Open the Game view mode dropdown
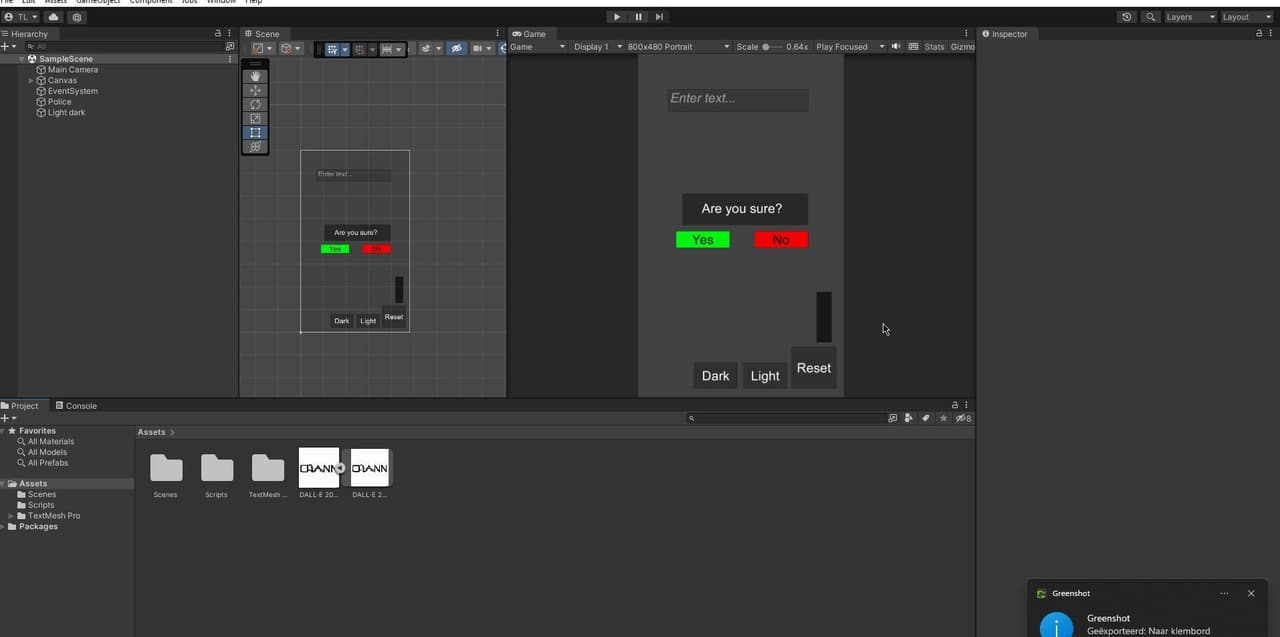This screenshot has width=1280, height=637. pos(538,47)
